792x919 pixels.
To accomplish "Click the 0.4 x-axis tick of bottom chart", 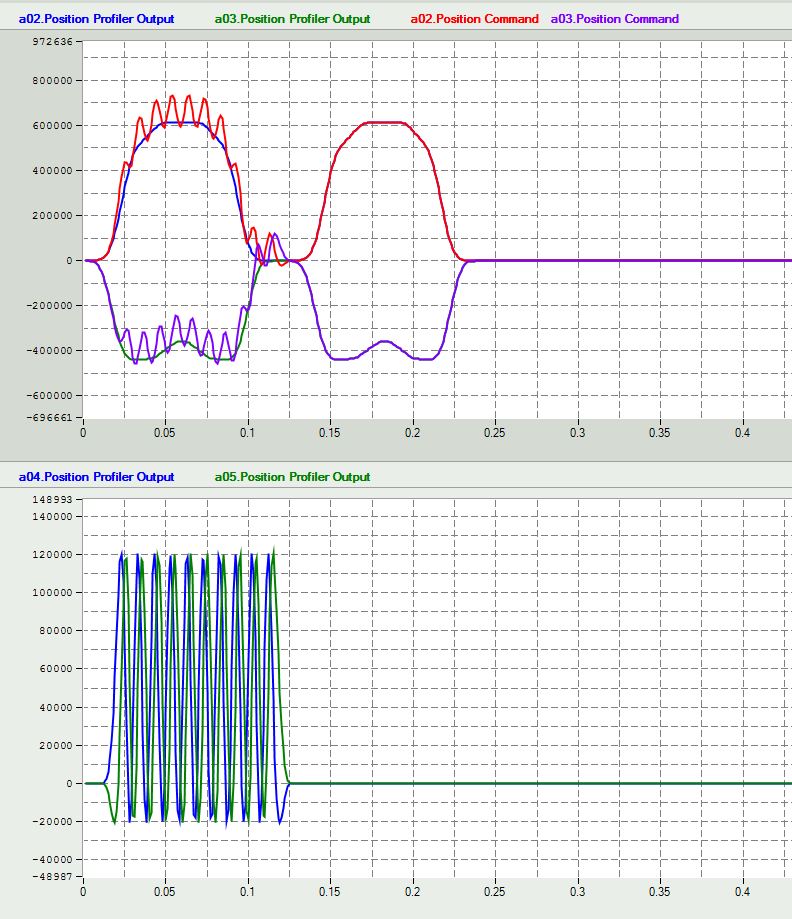I will [743, 891].
